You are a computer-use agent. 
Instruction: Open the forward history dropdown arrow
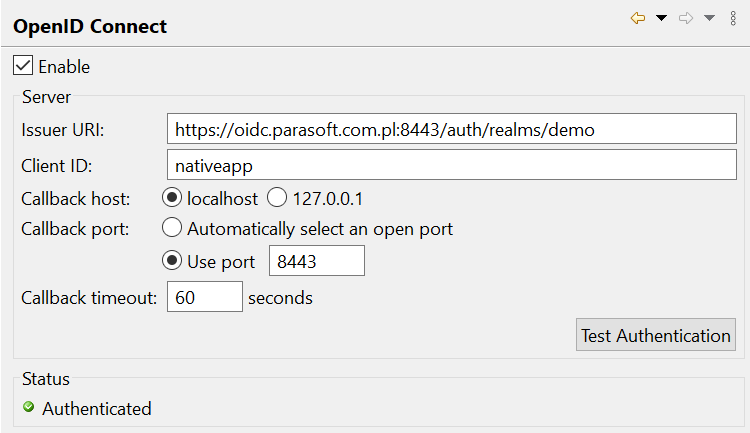[709, 18]
